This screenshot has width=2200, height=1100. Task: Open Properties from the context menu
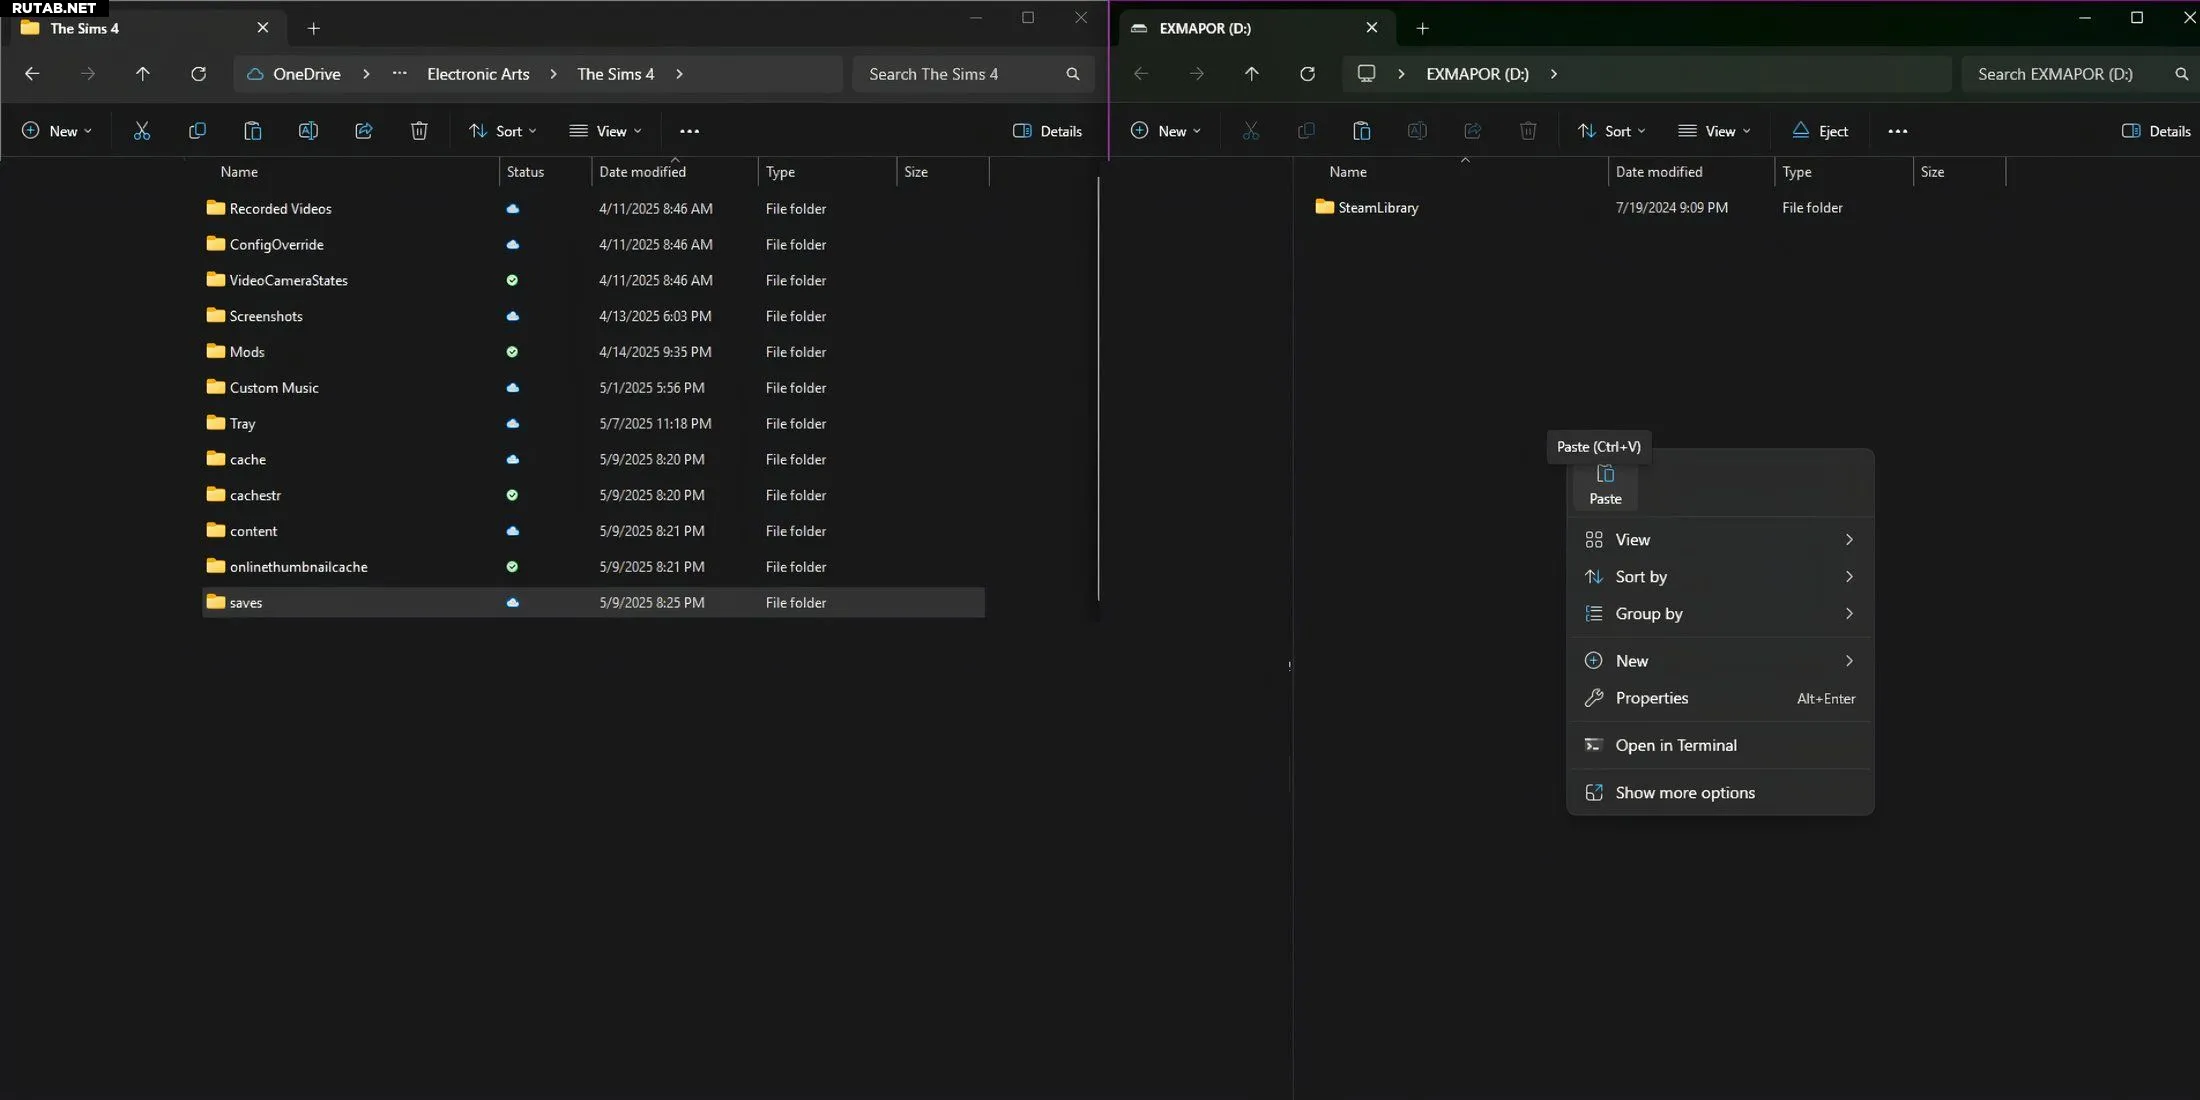coord(1651,698)
